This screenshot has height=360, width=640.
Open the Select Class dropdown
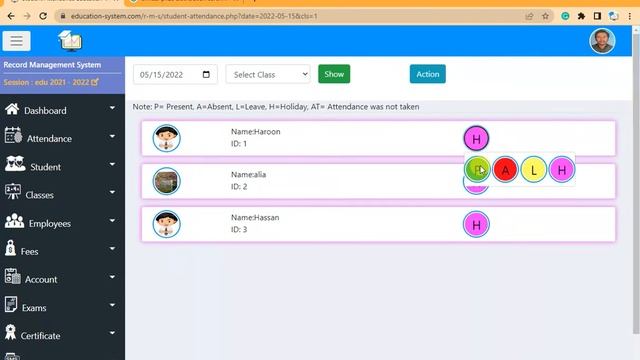click(x=268, y=74)
